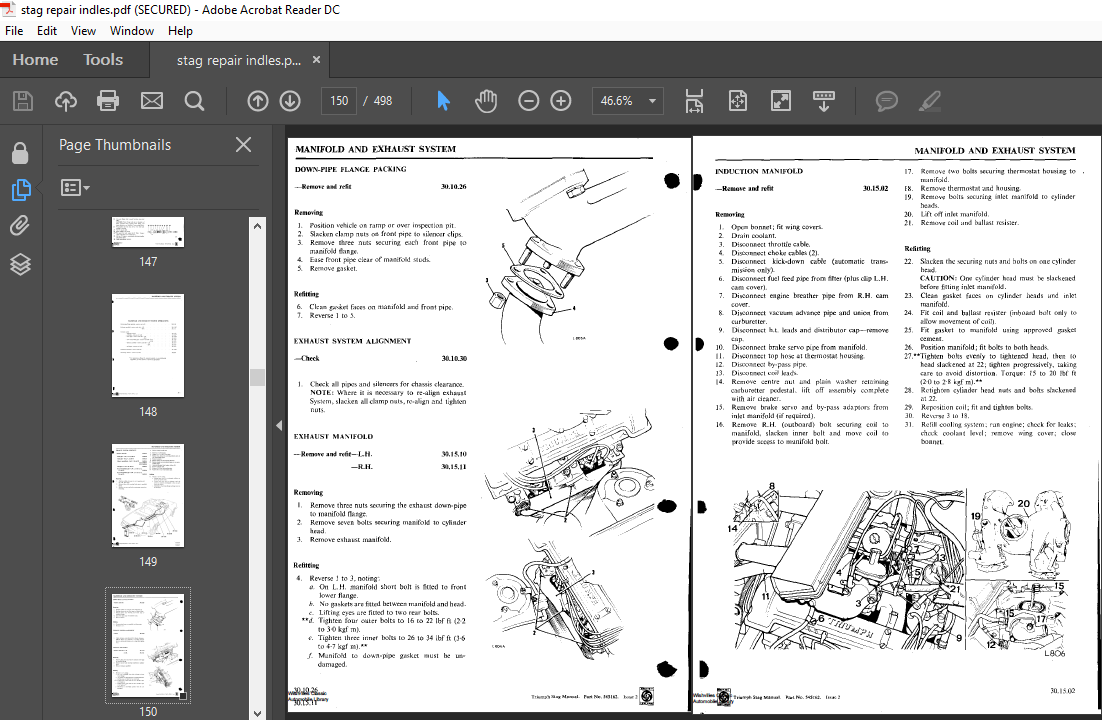Activate the Selection arrow tool
Viewport: 1102px width, 720px height.
pos(443,101)
